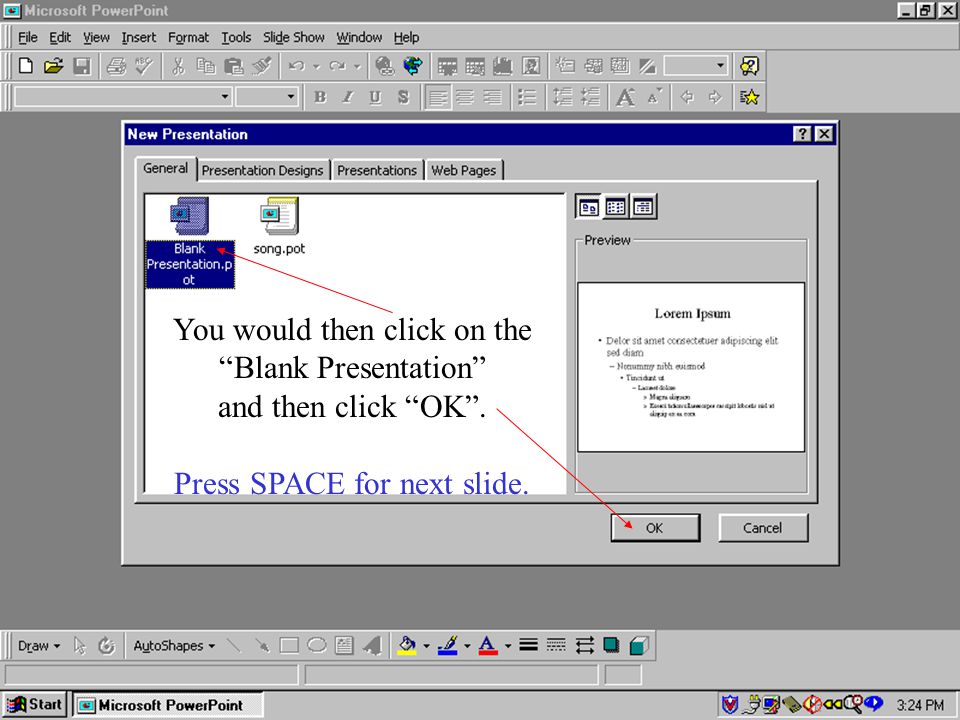Click Insert Excel Worksheet icon
The height and width of the screenshot is (720, 960).
(475, 66)
